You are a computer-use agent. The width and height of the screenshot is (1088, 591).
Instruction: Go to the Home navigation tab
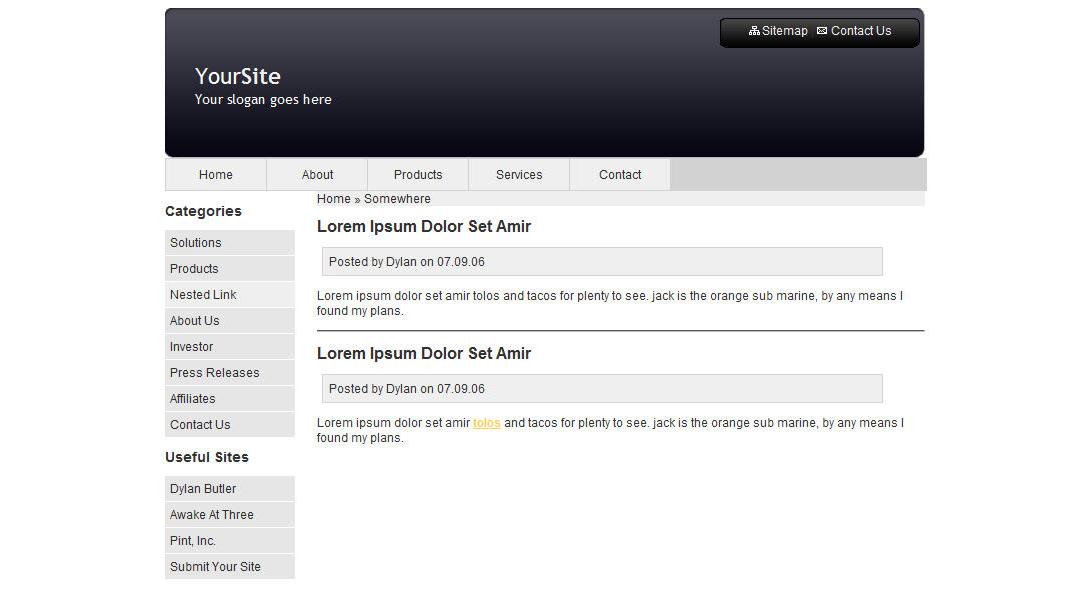coord(216,175)
